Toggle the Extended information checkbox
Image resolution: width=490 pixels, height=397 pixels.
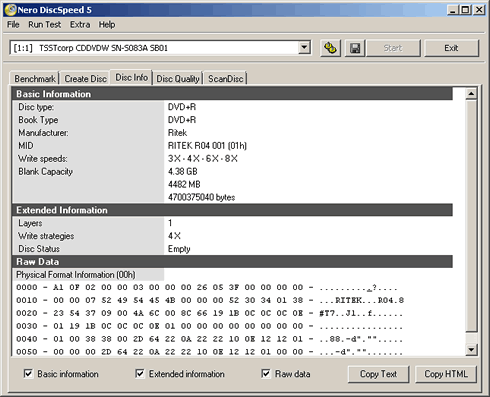coord(140,374)
